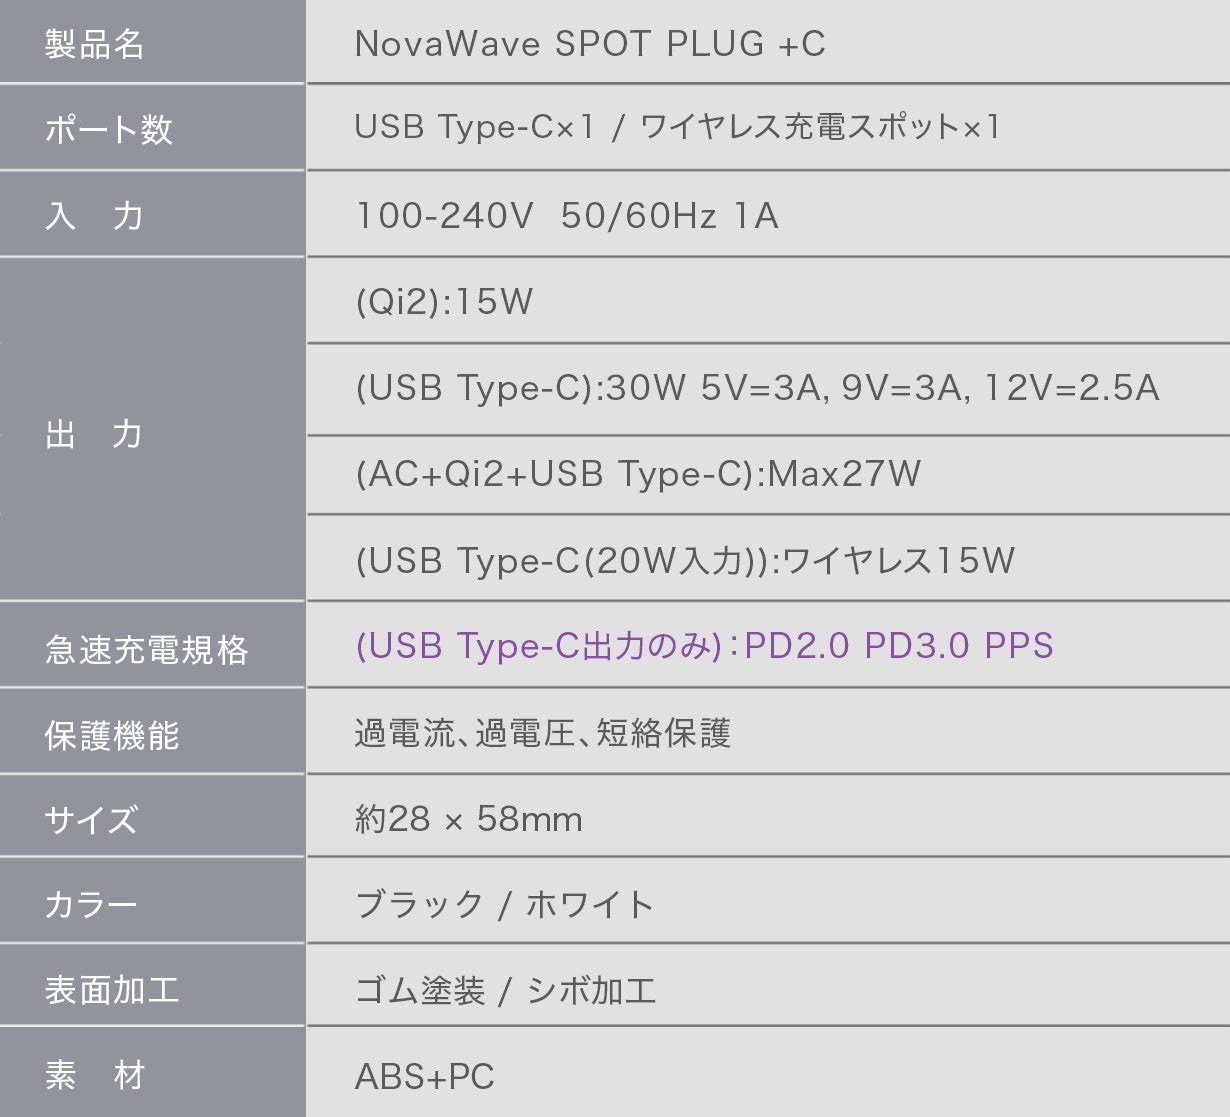Click the (Qi2):15W output row

[768, 301]
